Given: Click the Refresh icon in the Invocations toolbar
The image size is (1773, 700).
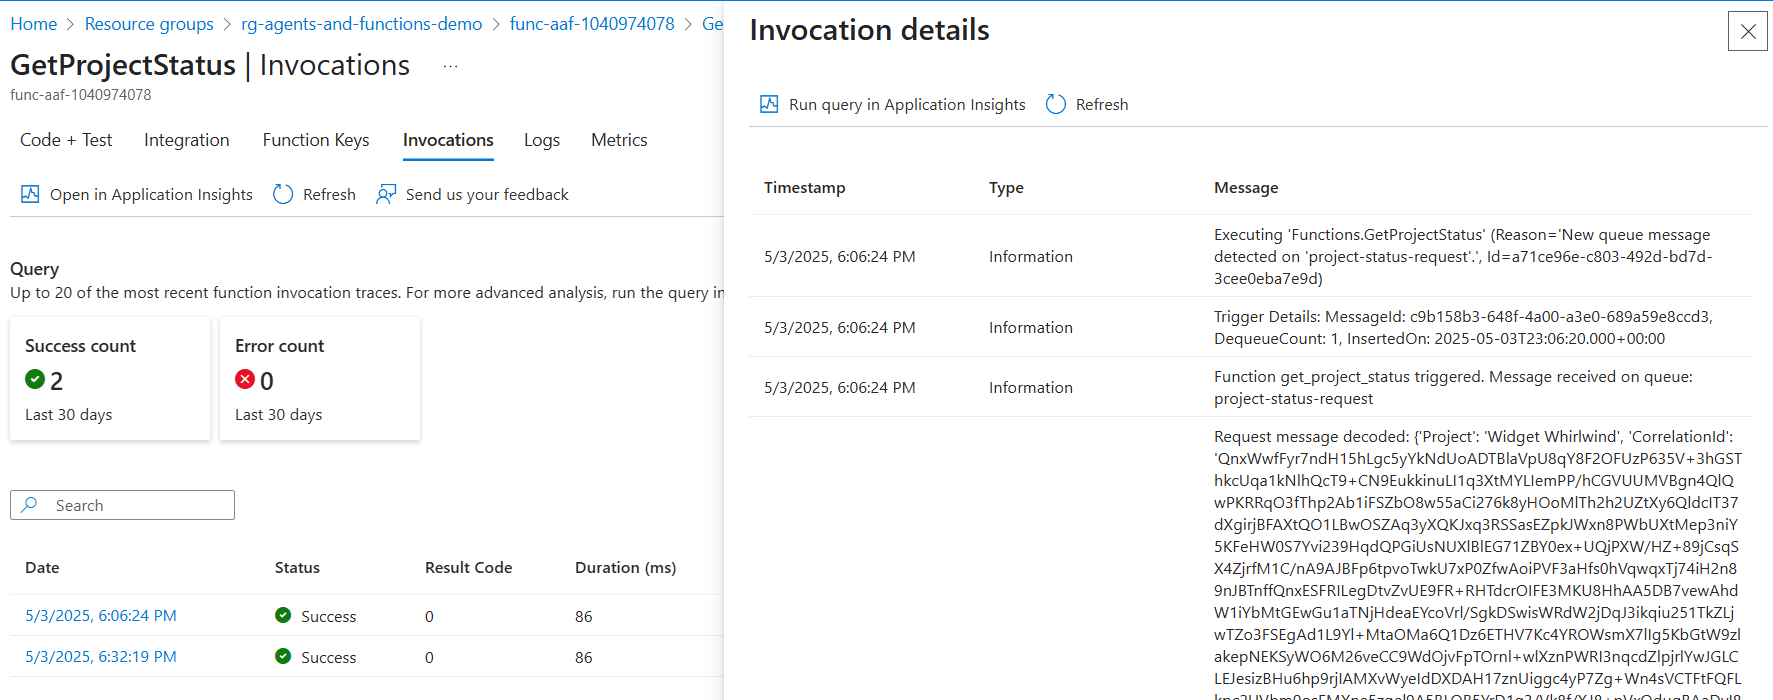Looking at the screenshot, I should tap(283, 194).
